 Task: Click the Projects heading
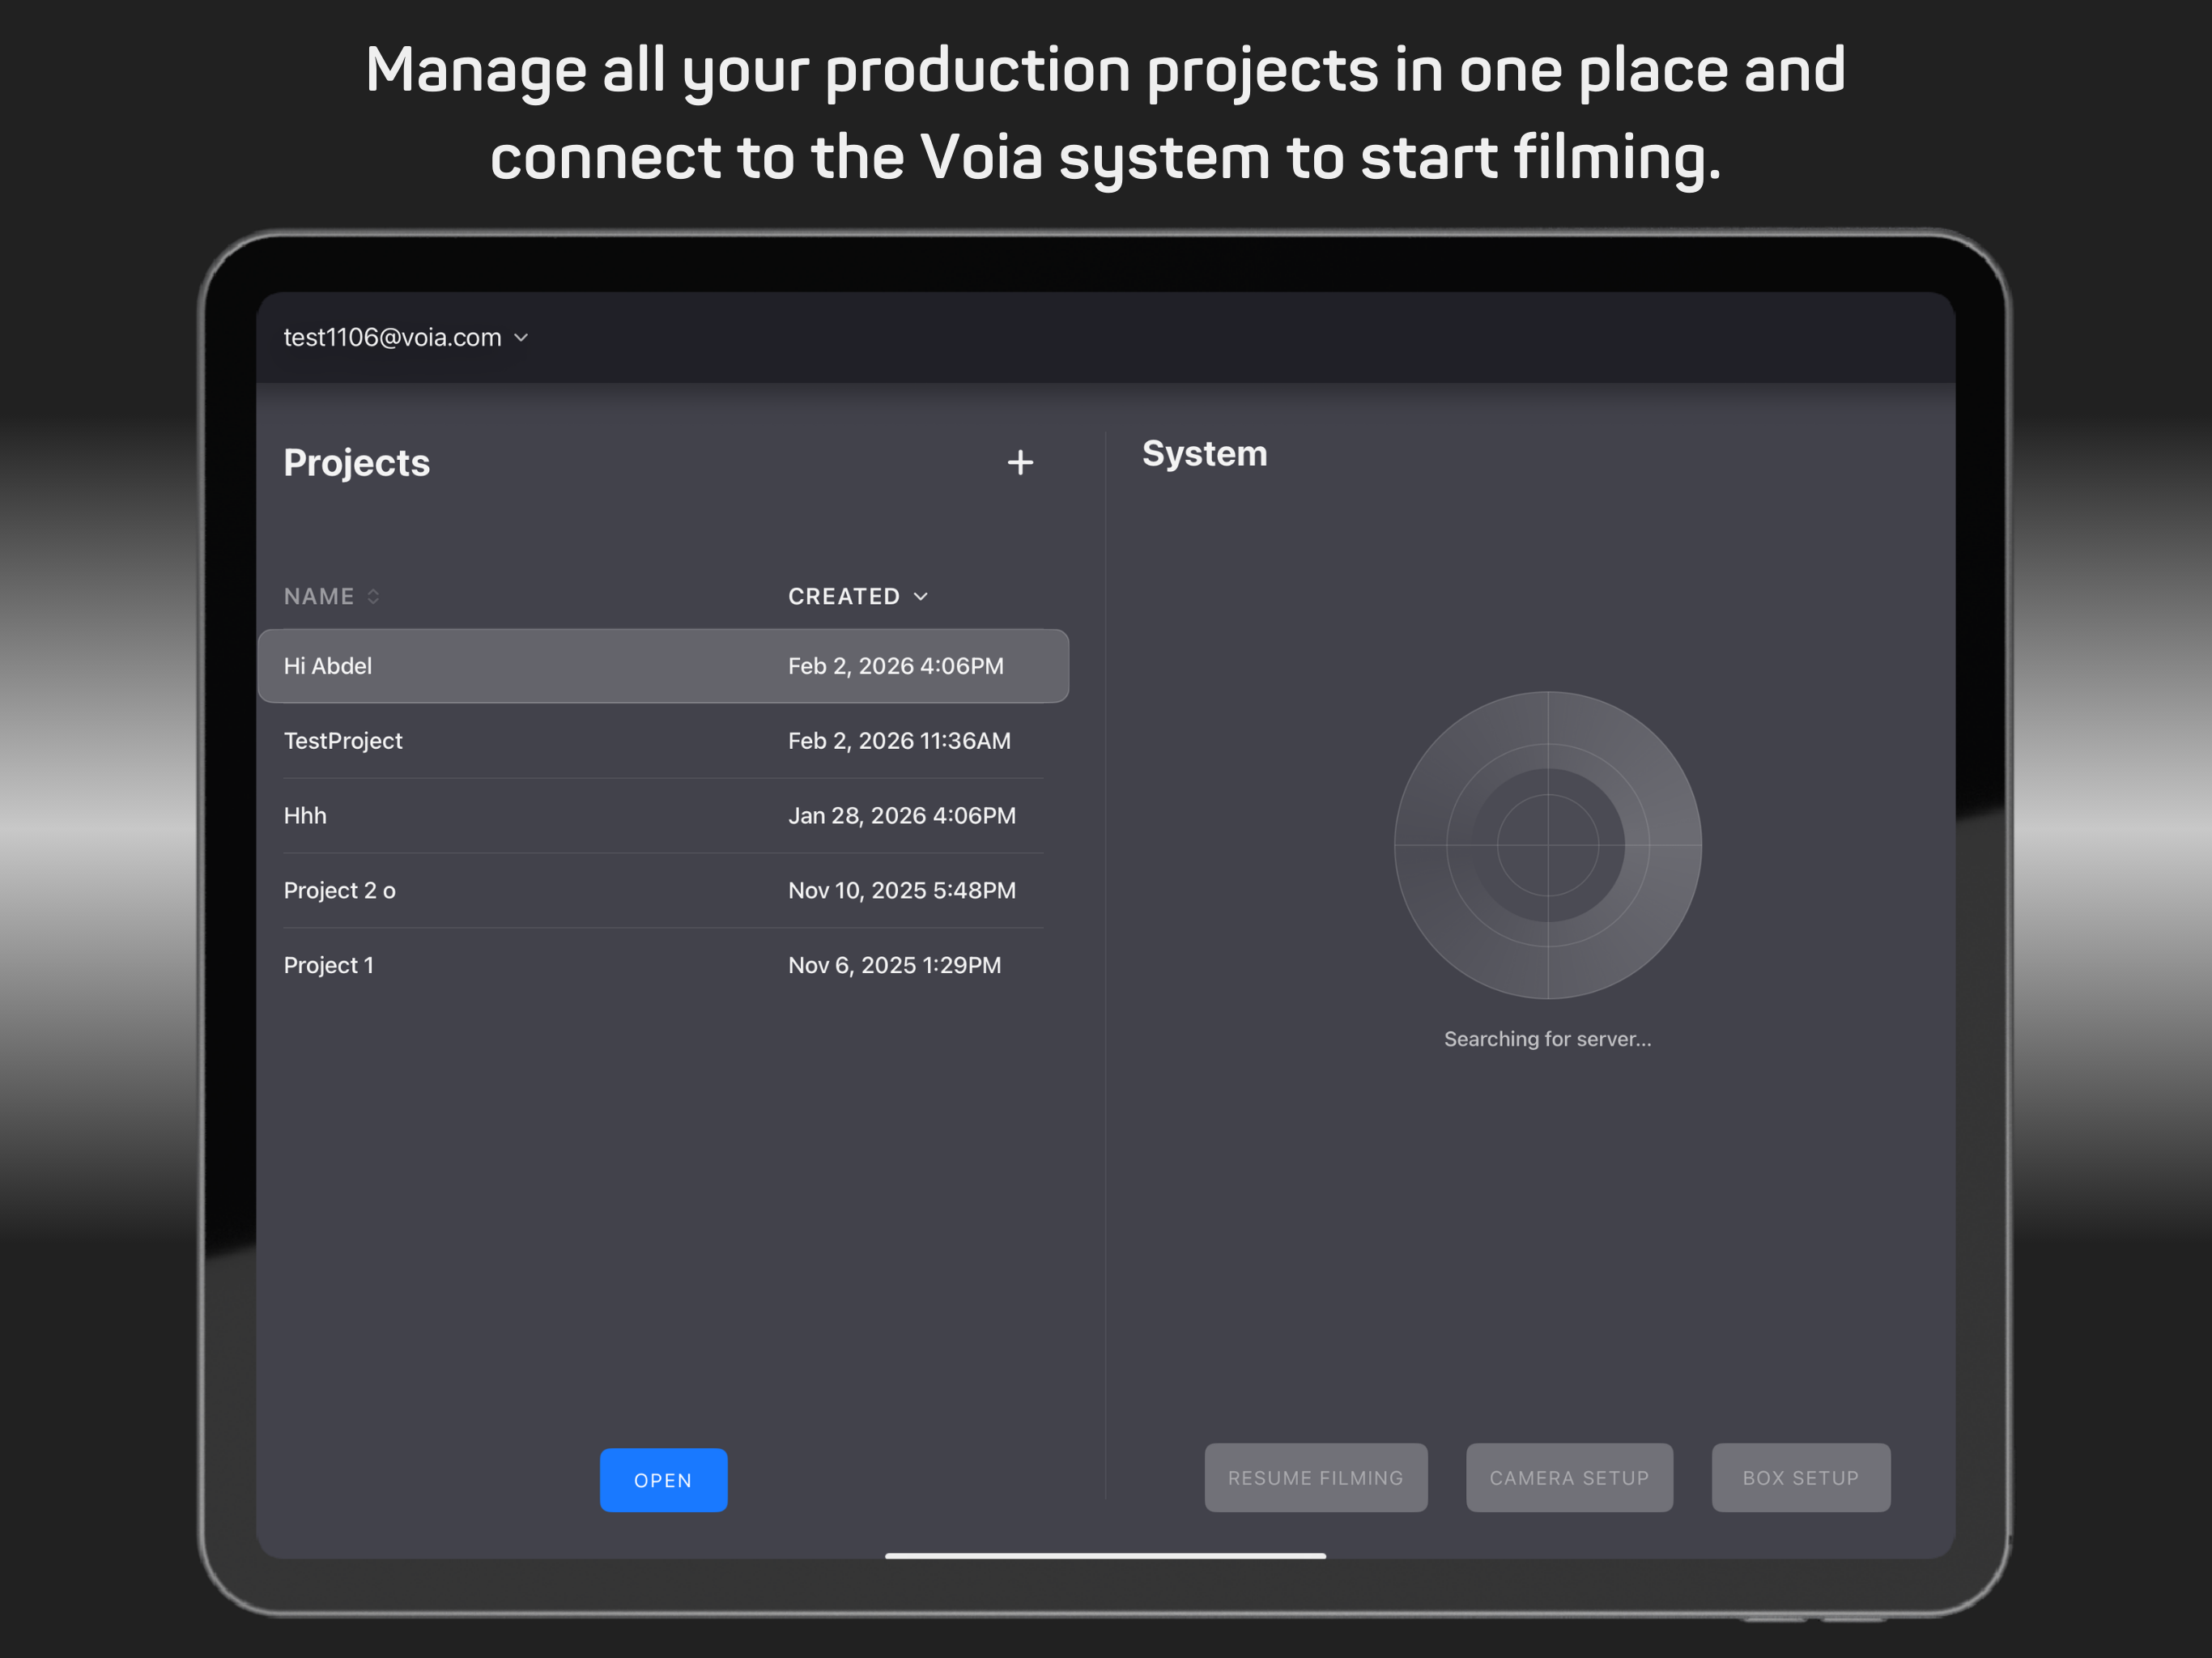click(x=356, y=463)
